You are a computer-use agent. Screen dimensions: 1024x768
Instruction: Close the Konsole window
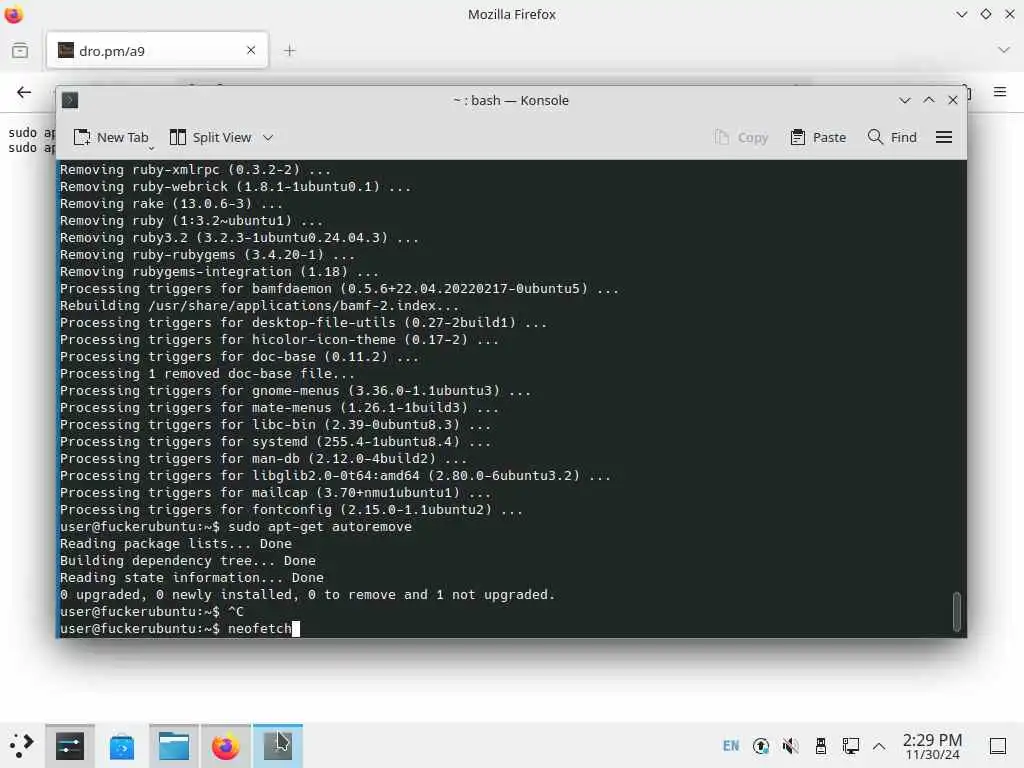pyautogui.click(x=953, y=100)
